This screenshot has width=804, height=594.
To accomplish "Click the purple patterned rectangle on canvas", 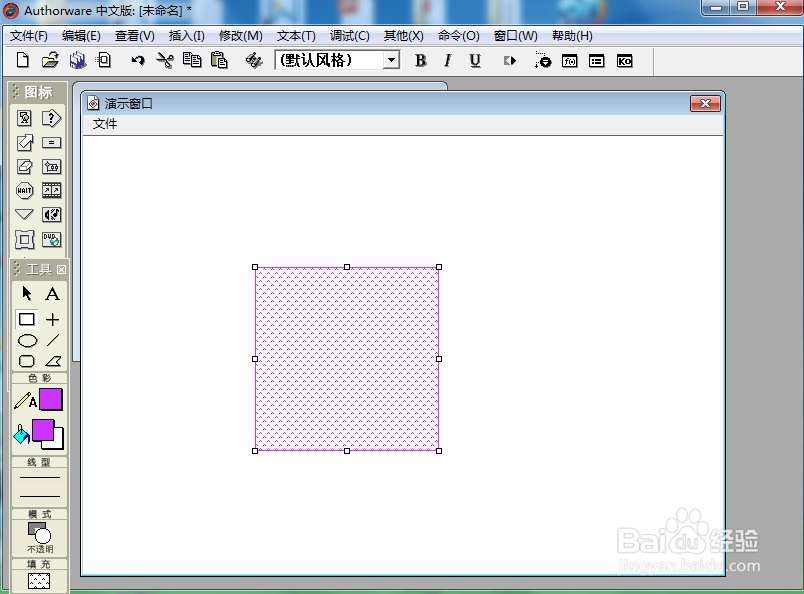I will point(347,359).
